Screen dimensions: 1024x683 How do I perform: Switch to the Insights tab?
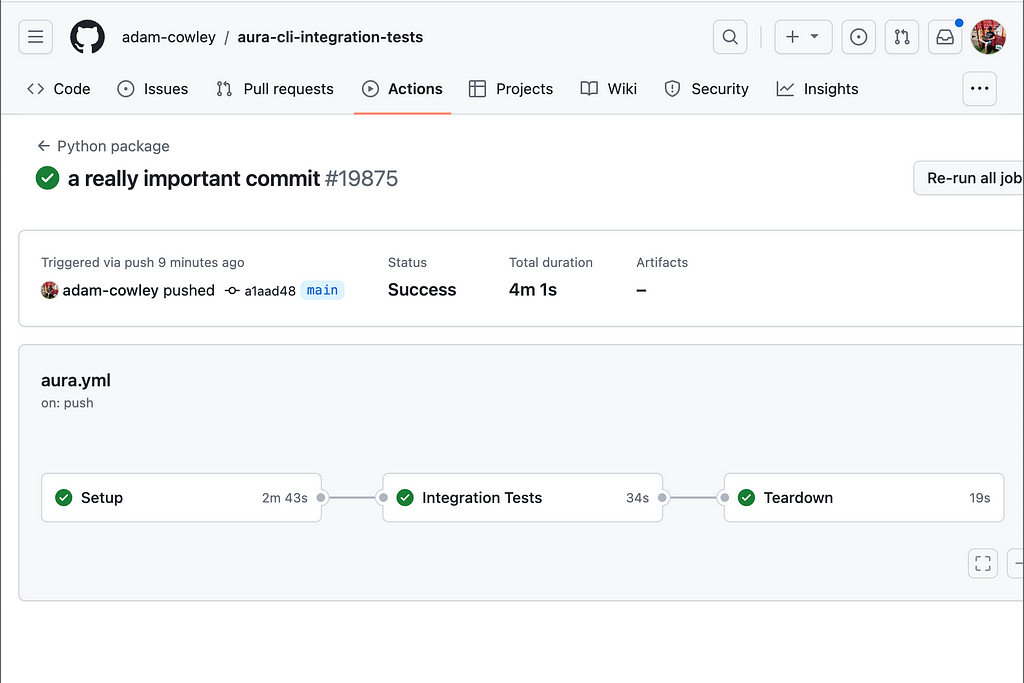[x=818, y=89]
